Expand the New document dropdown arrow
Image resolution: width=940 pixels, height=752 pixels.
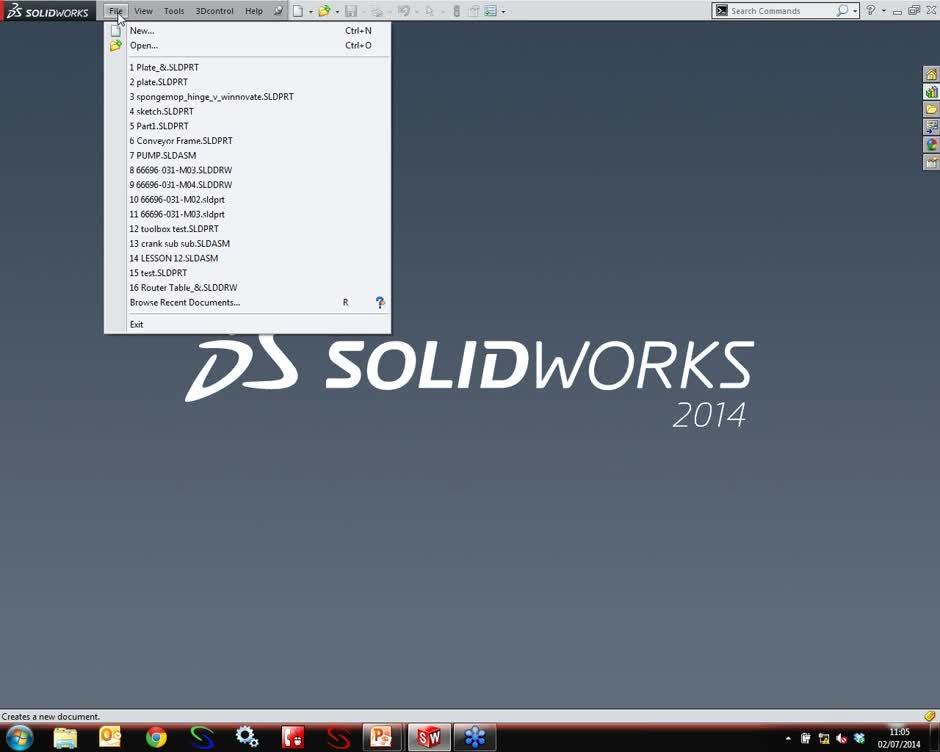coord(310,10)
